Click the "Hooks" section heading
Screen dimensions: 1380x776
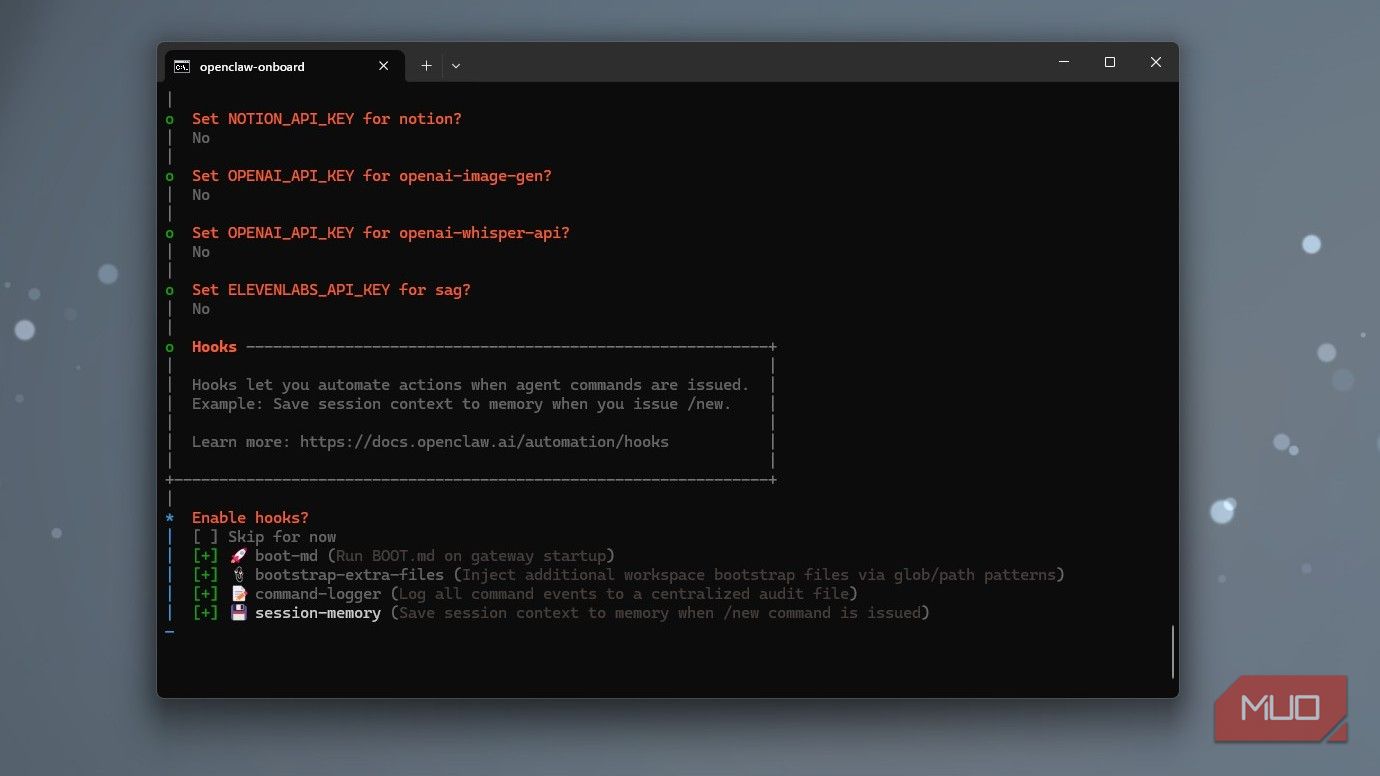(214, 347)
